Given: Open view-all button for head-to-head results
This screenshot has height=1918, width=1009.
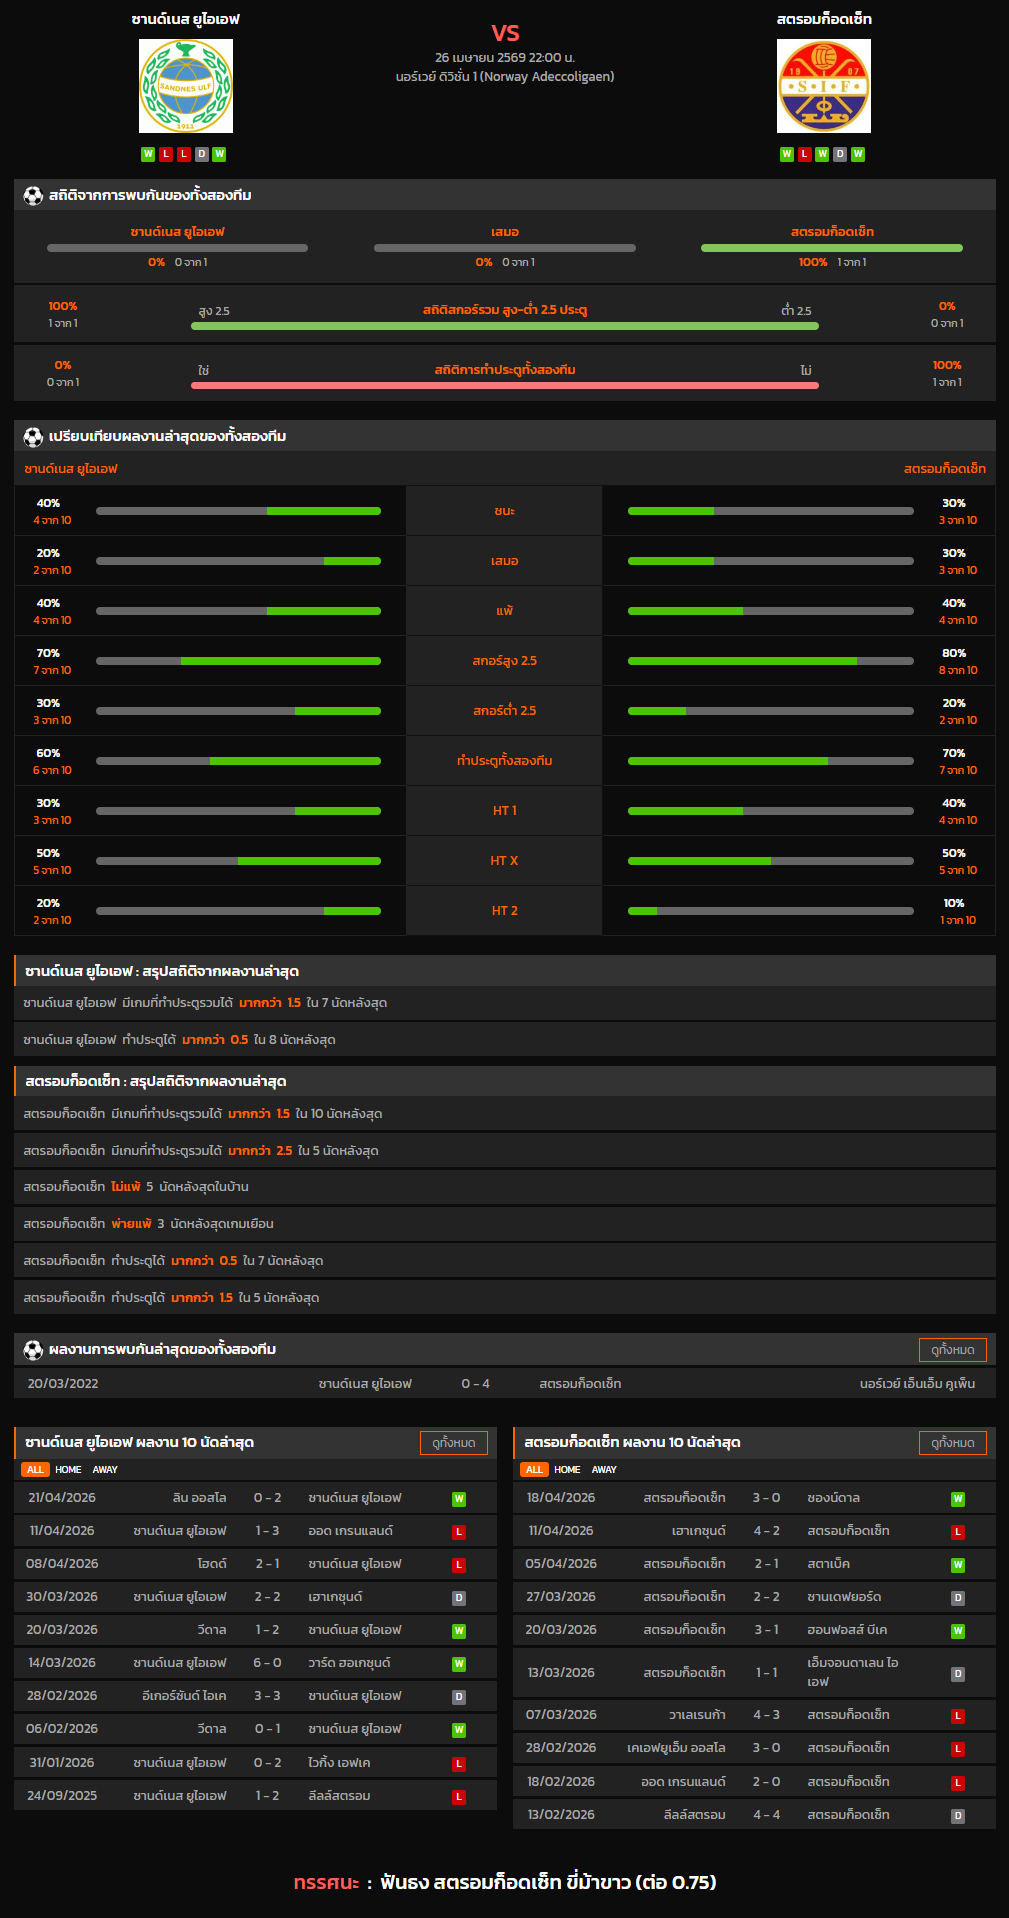Looking at the screenshot, I should pyautogui.click(x=952, y=1350).
